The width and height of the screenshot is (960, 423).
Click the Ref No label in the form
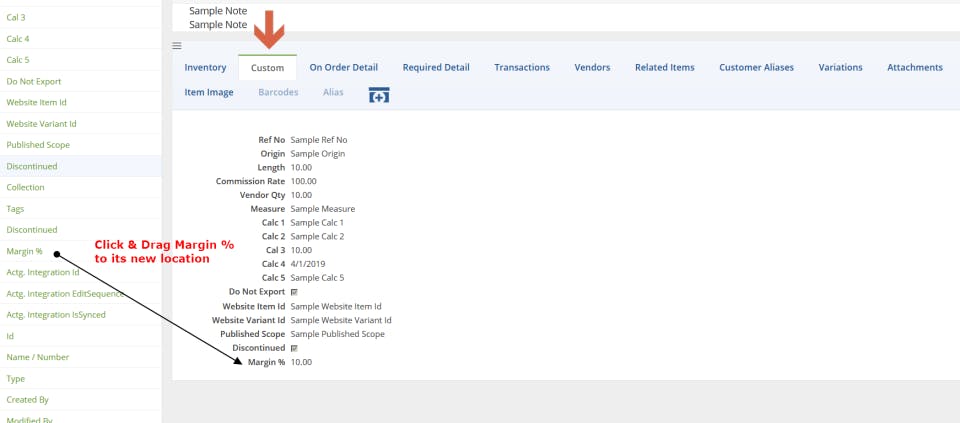click(272, 140)
